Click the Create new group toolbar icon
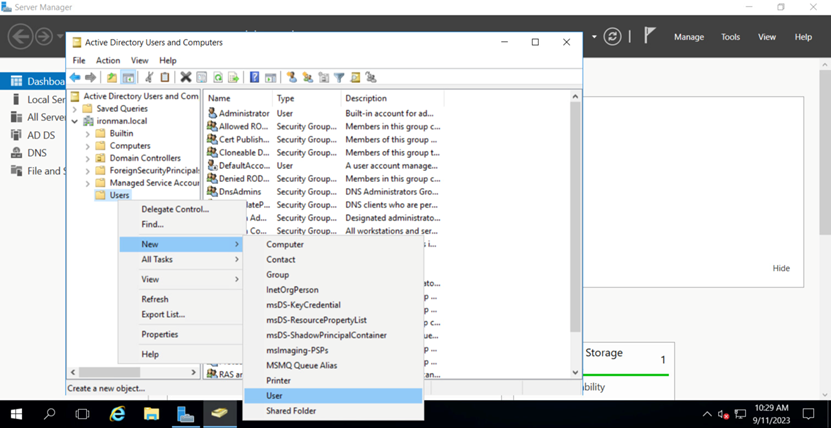This screenshot has height=428, width=831. (x=307, y=78)
